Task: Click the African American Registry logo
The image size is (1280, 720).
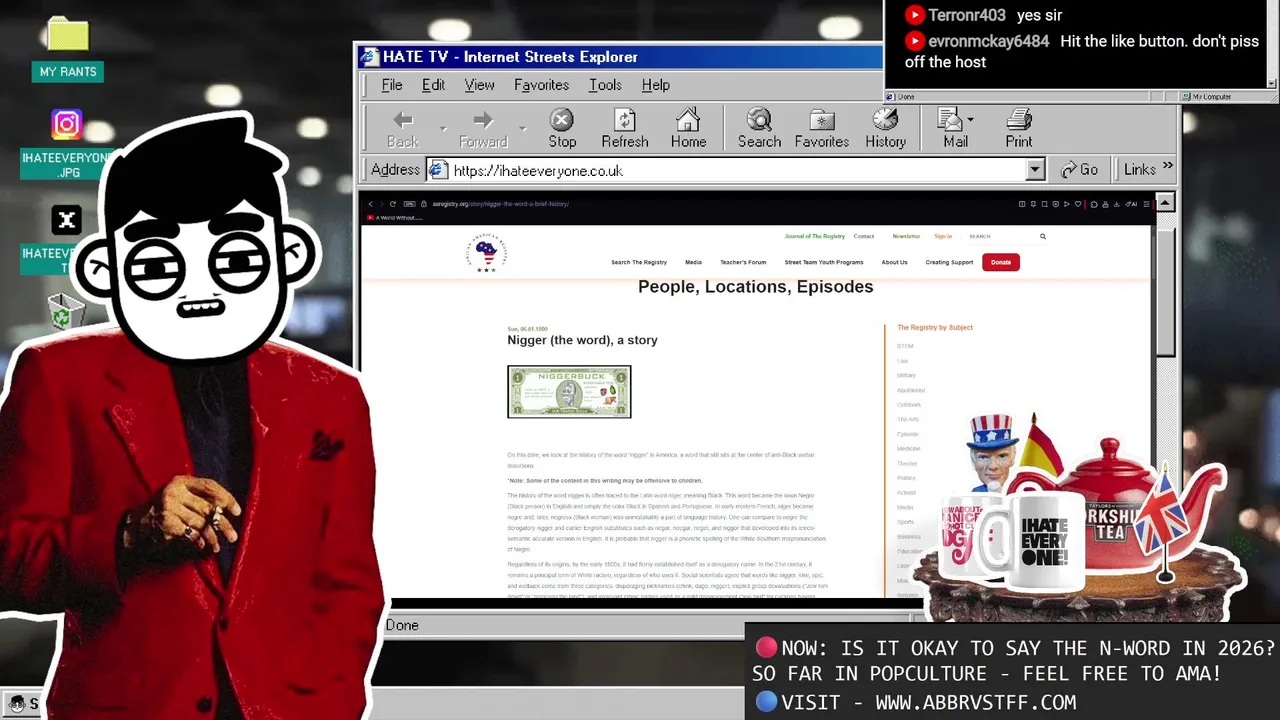Action: click(x=486, y=254)
